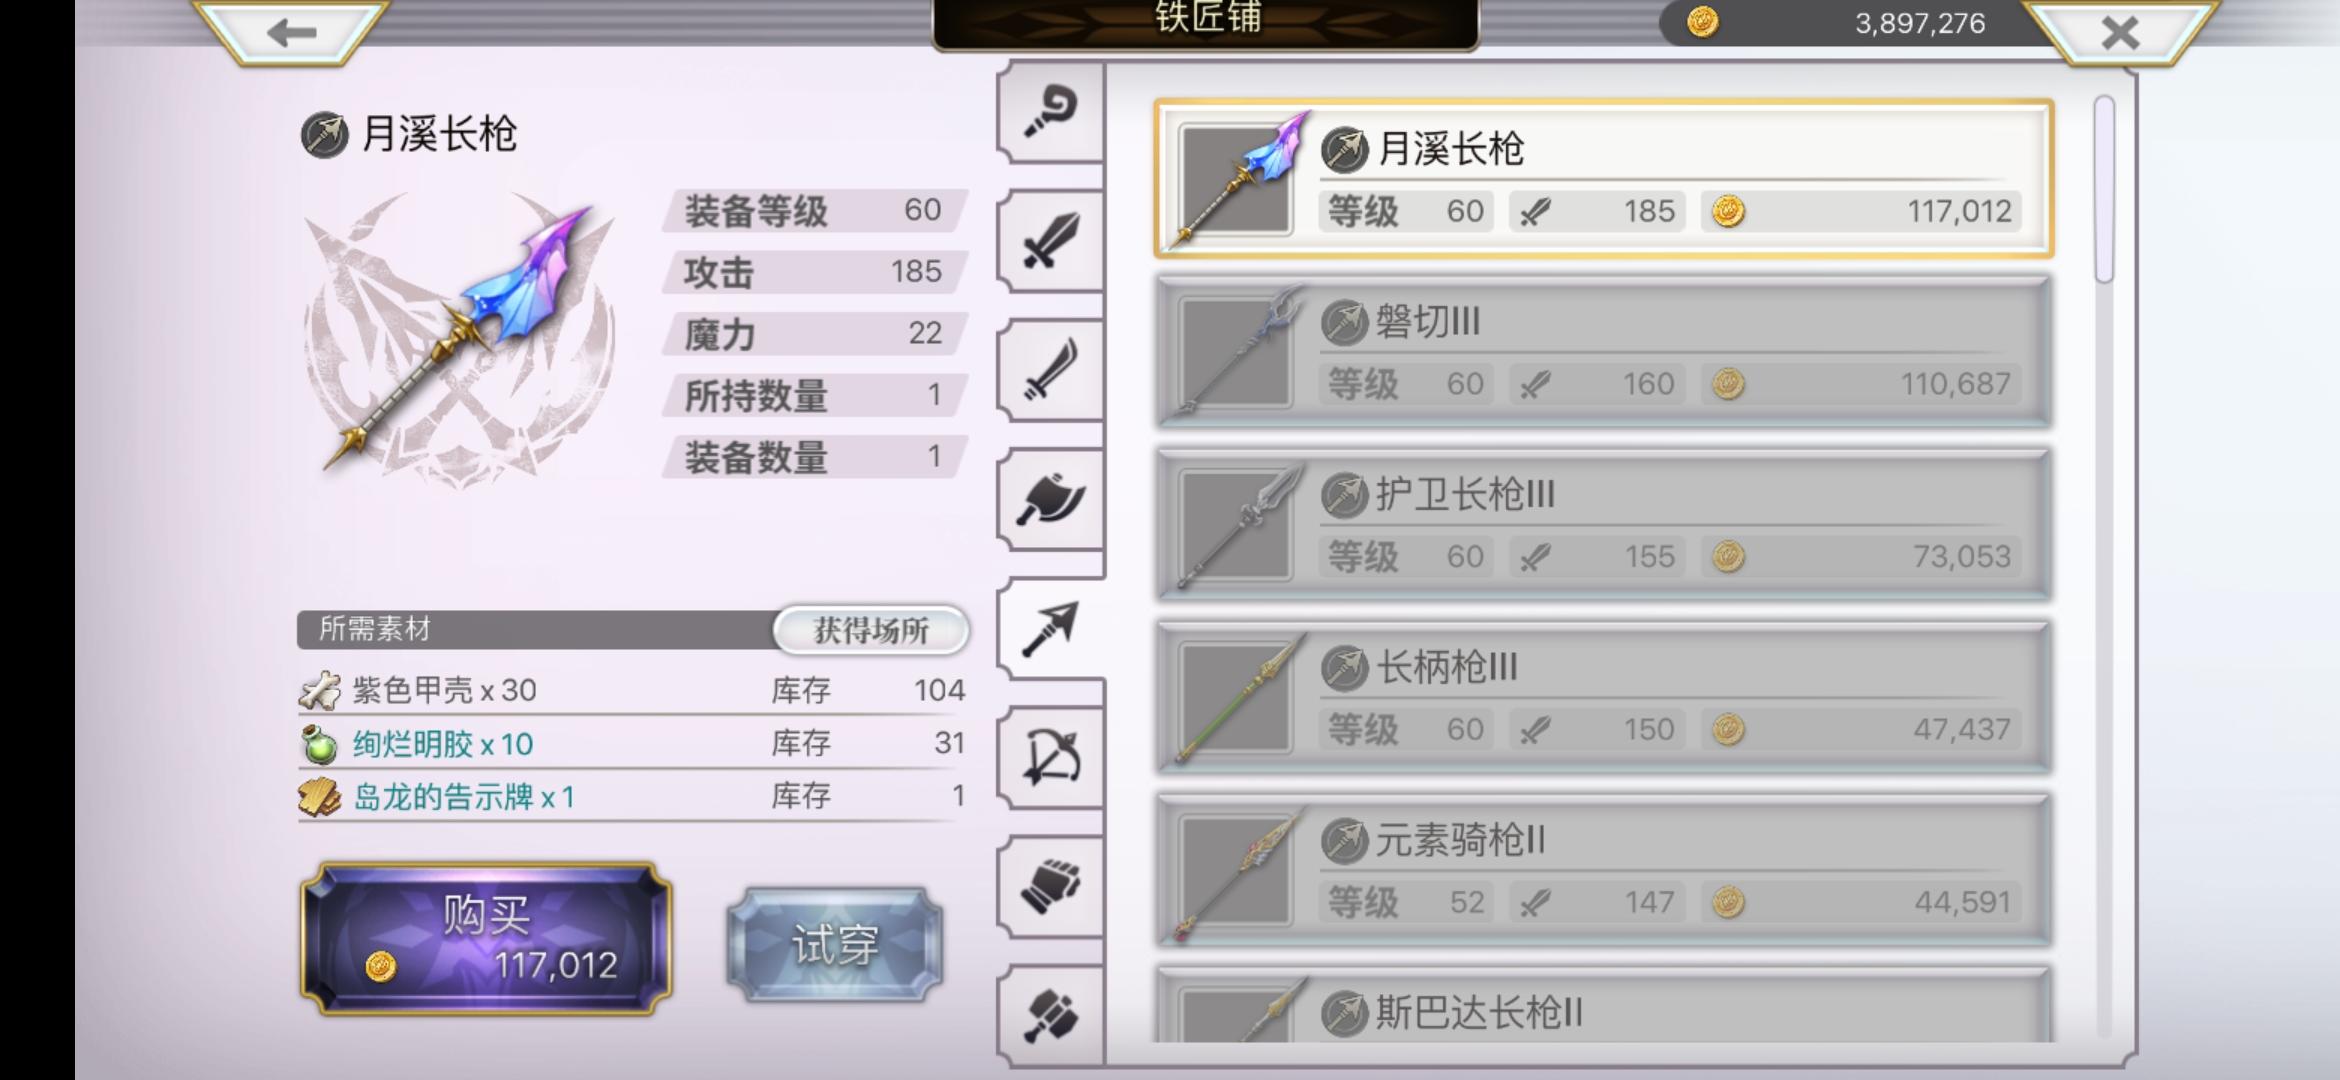Select the curved blade category tab

(1051, 370)
